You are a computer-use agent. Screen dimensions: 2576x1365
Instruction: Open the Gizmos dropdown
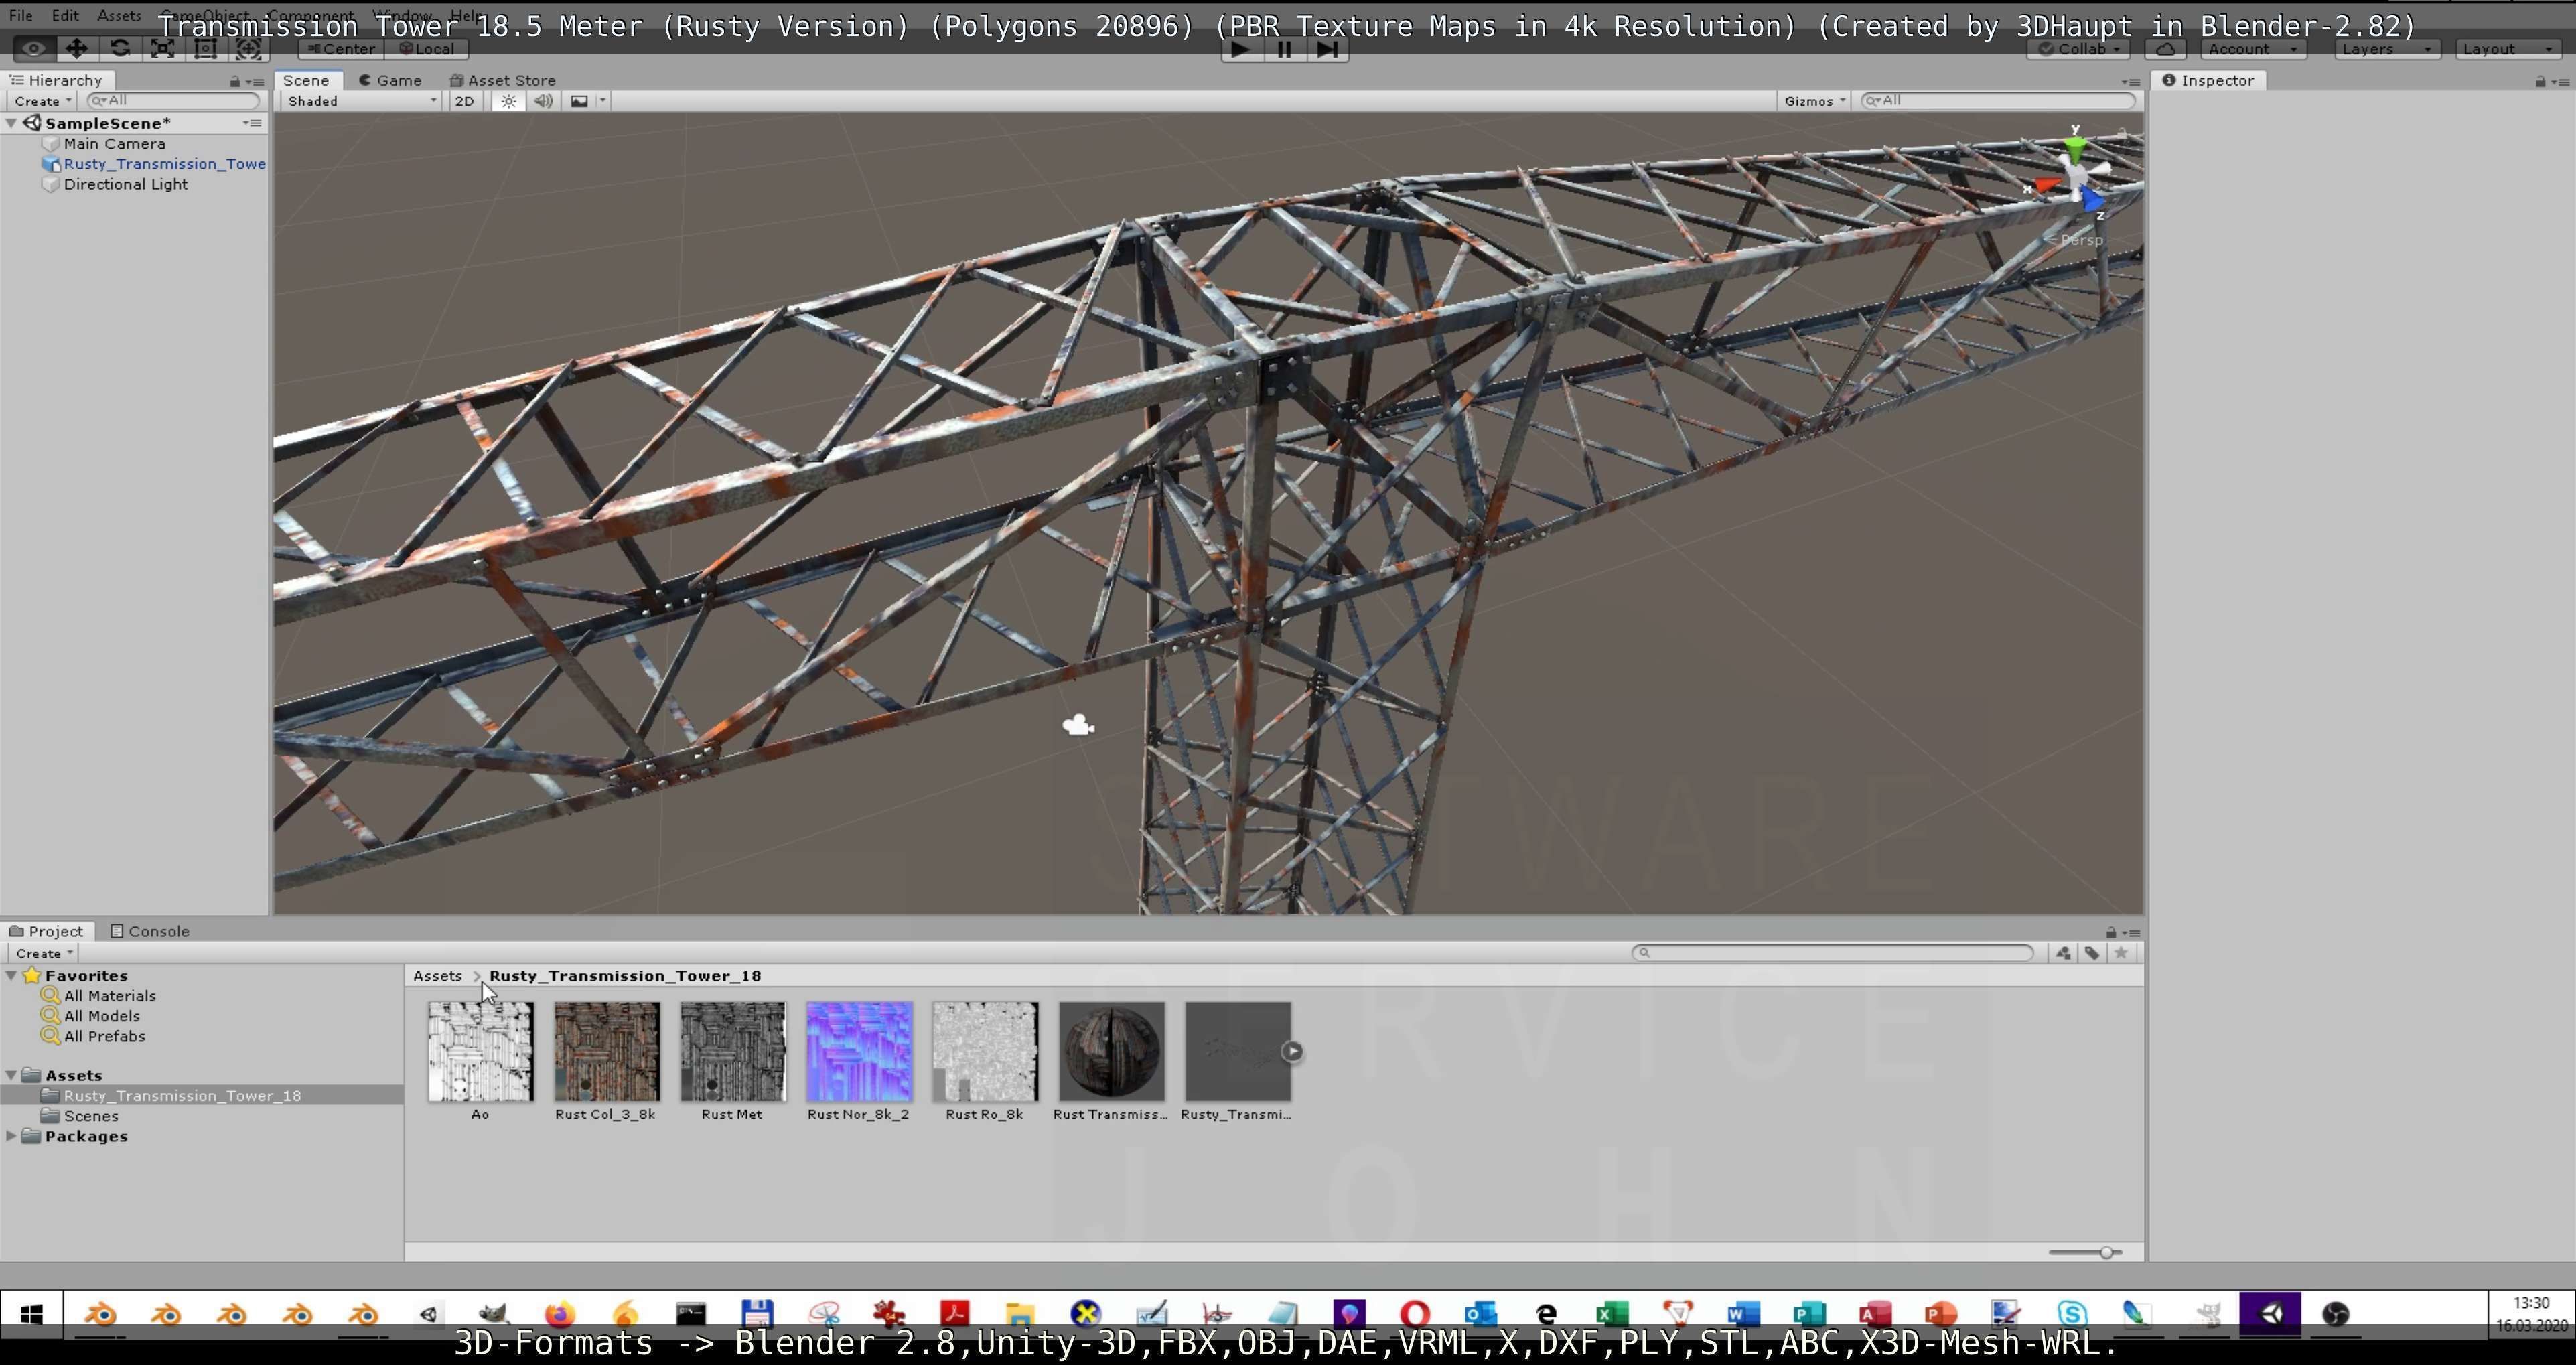[1814, 101]
